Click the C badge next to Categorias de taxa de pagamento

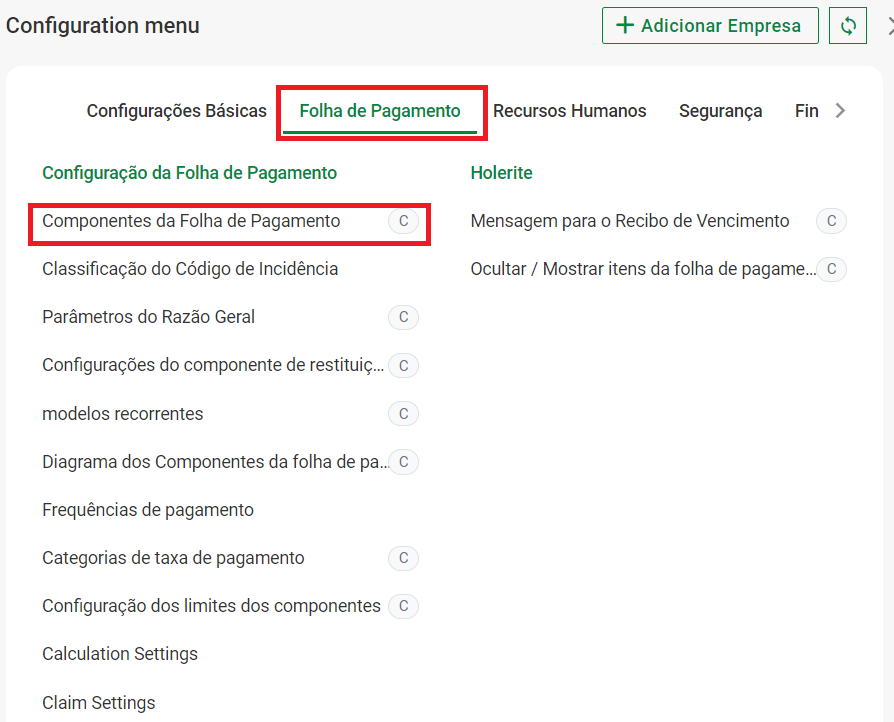pyautogui.click(x=403, y=558)
